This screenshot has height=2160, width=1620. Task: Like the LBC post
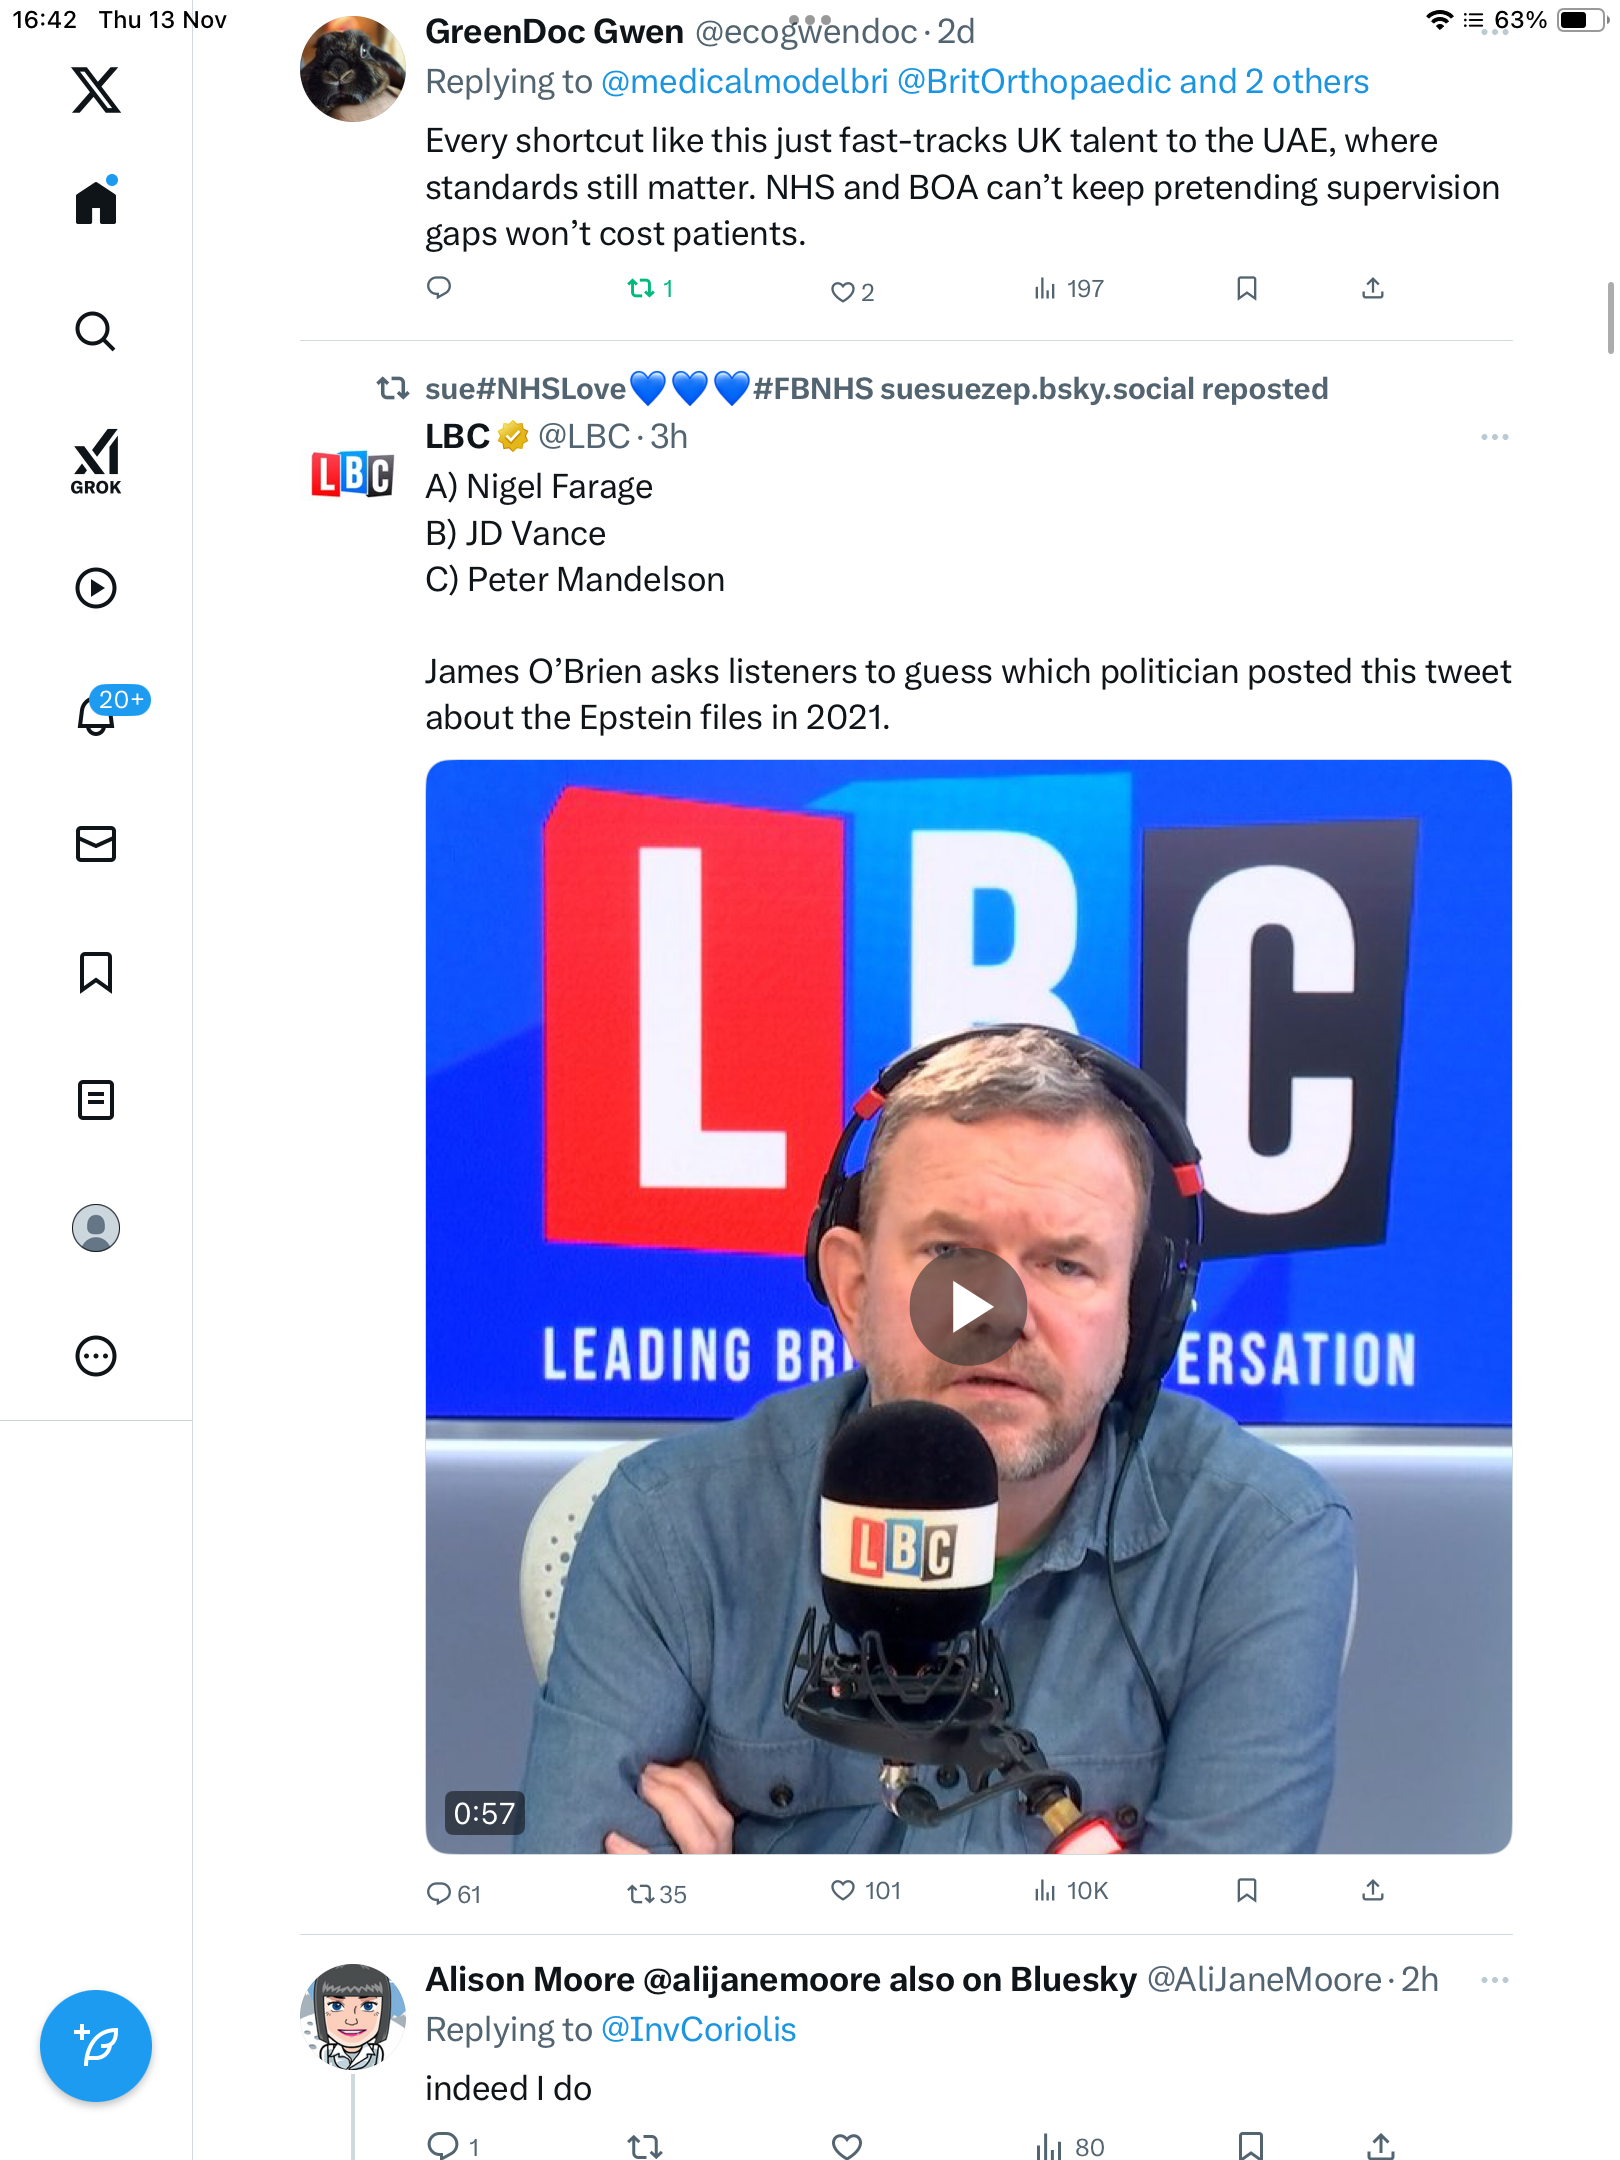[843, 1891]
